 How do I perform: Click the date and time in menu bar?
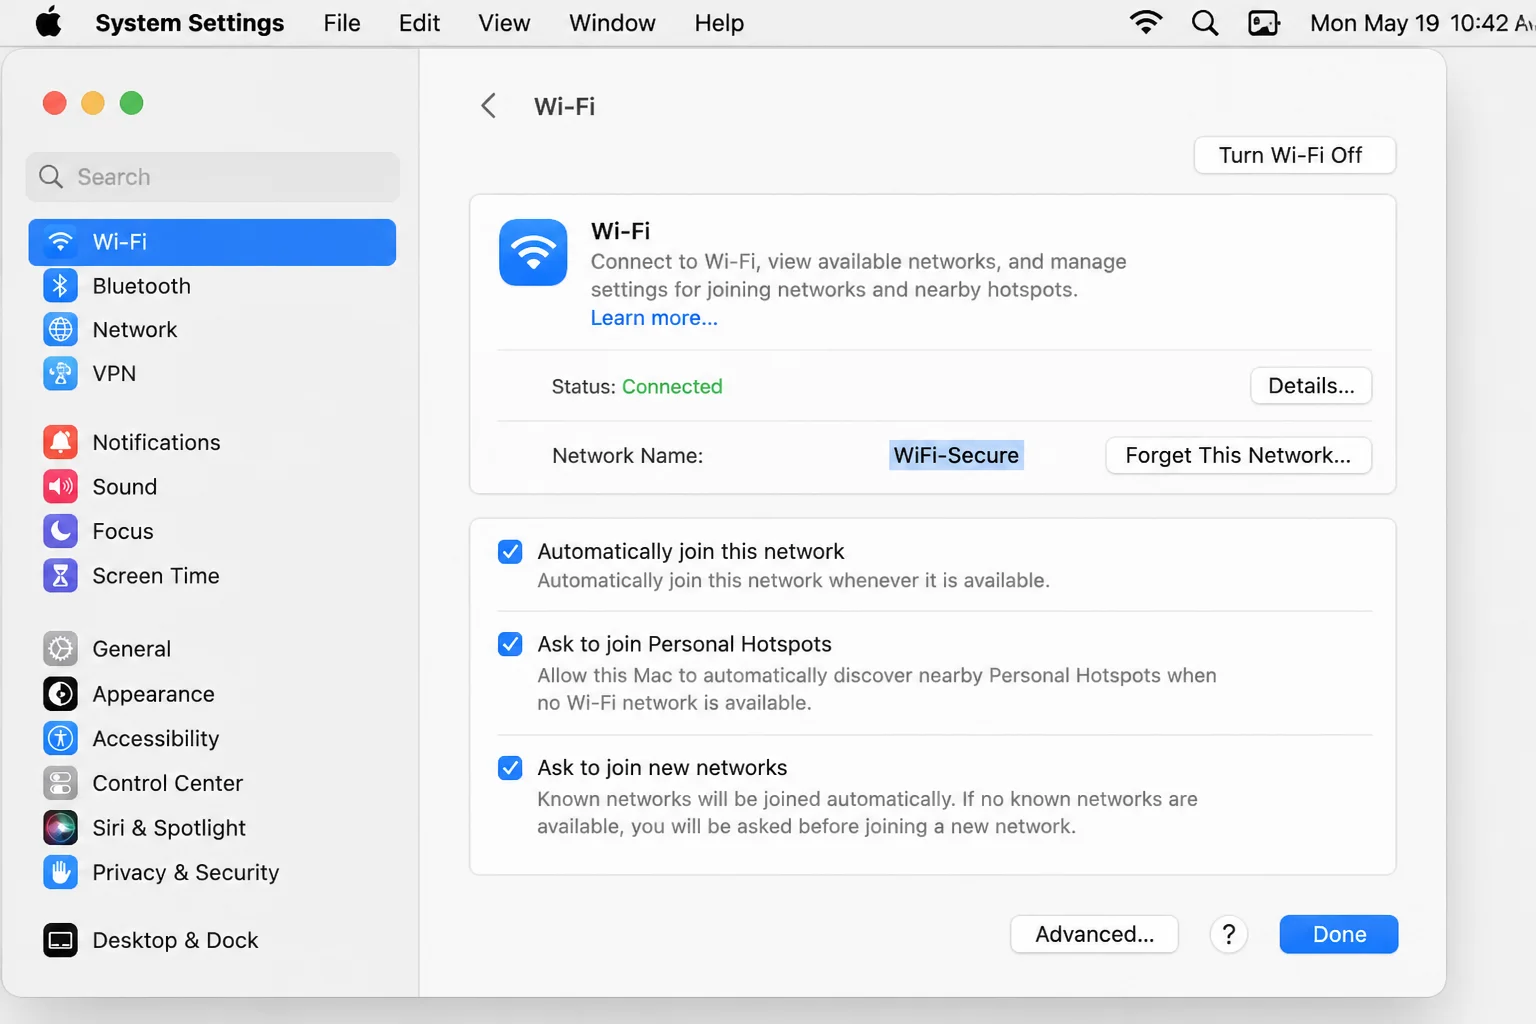tap(1422, 23)
